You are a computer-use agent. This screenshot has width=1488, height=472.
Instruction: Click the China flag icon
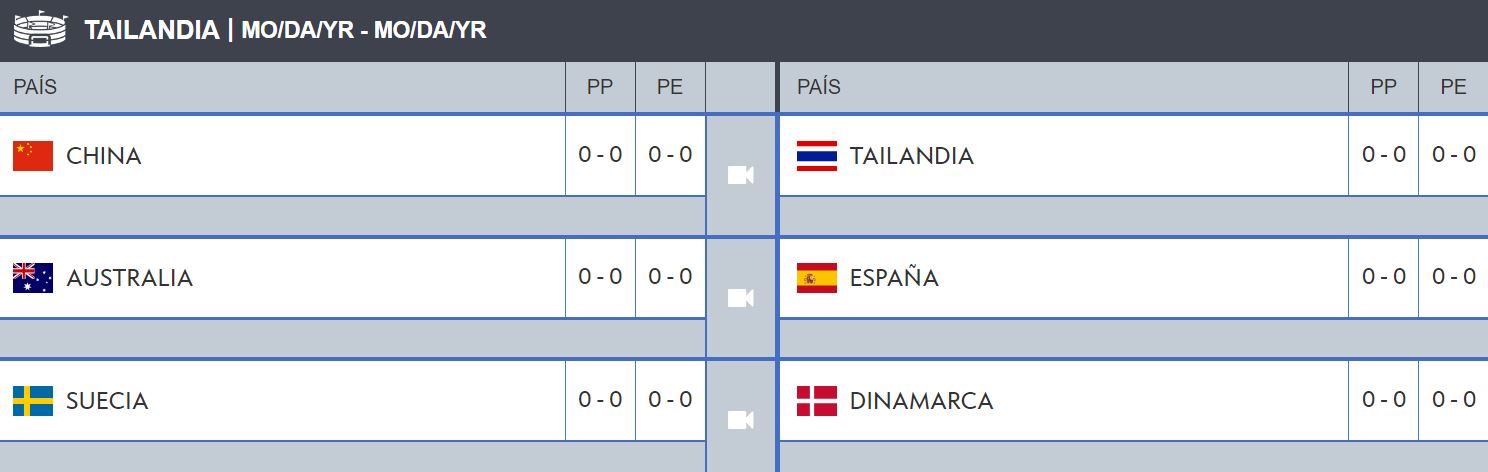[x=33, y=156]
